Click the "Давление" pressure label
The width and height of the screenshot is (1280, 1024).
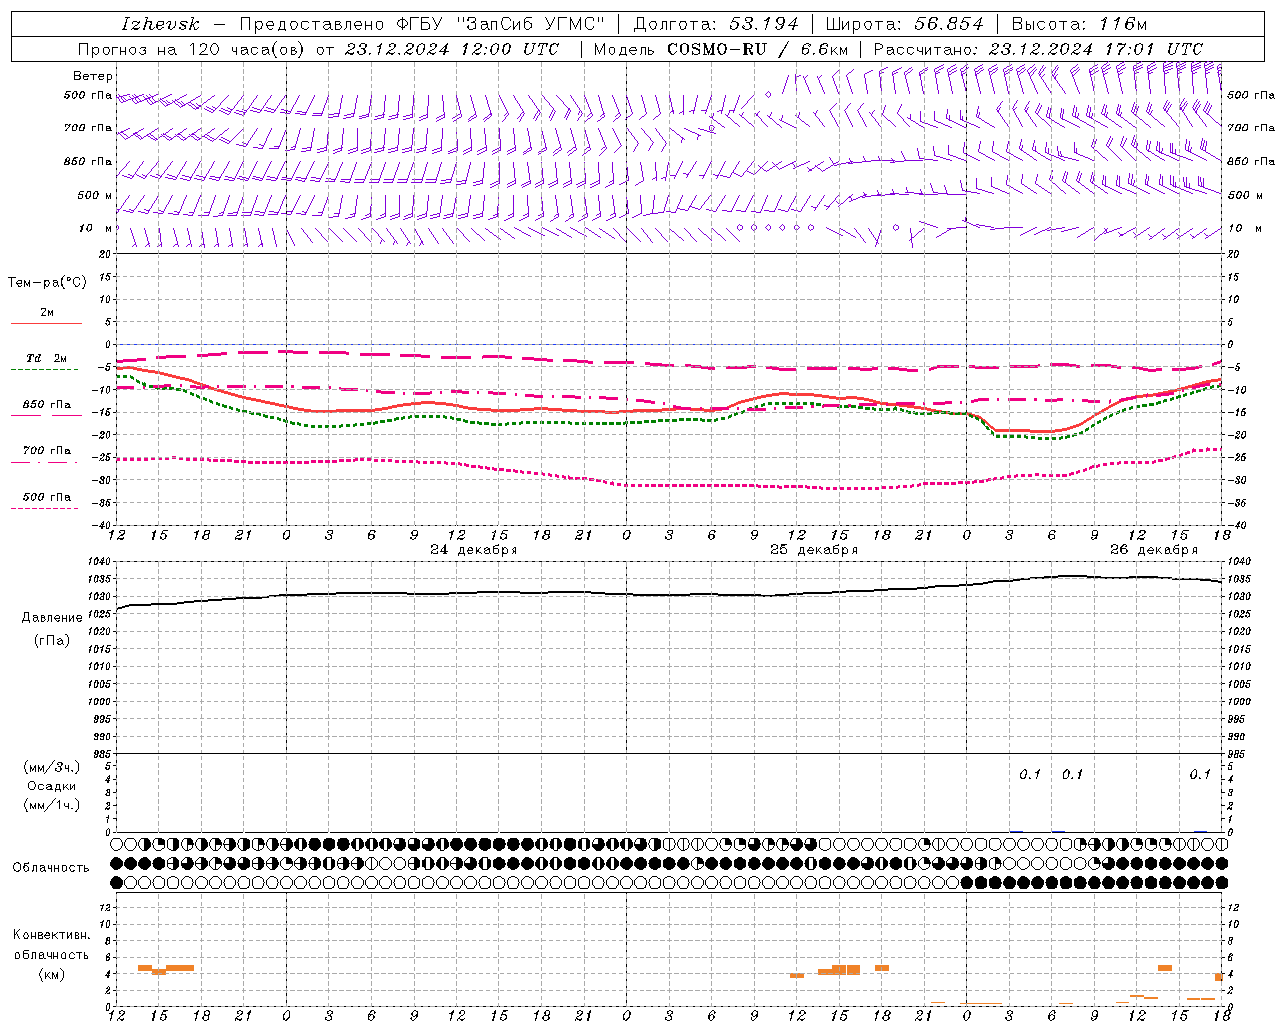52,618
